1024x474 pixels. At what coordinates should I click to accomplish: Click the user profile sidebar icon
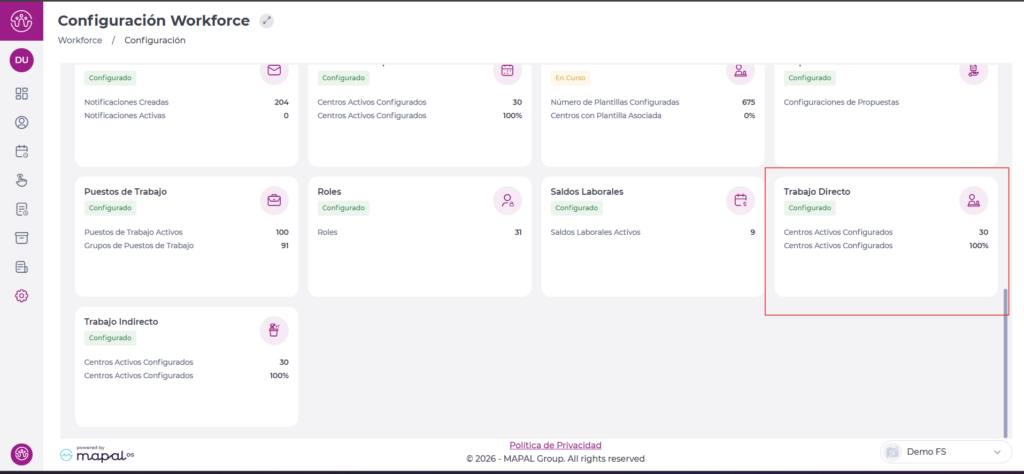(x=22, y=122)
